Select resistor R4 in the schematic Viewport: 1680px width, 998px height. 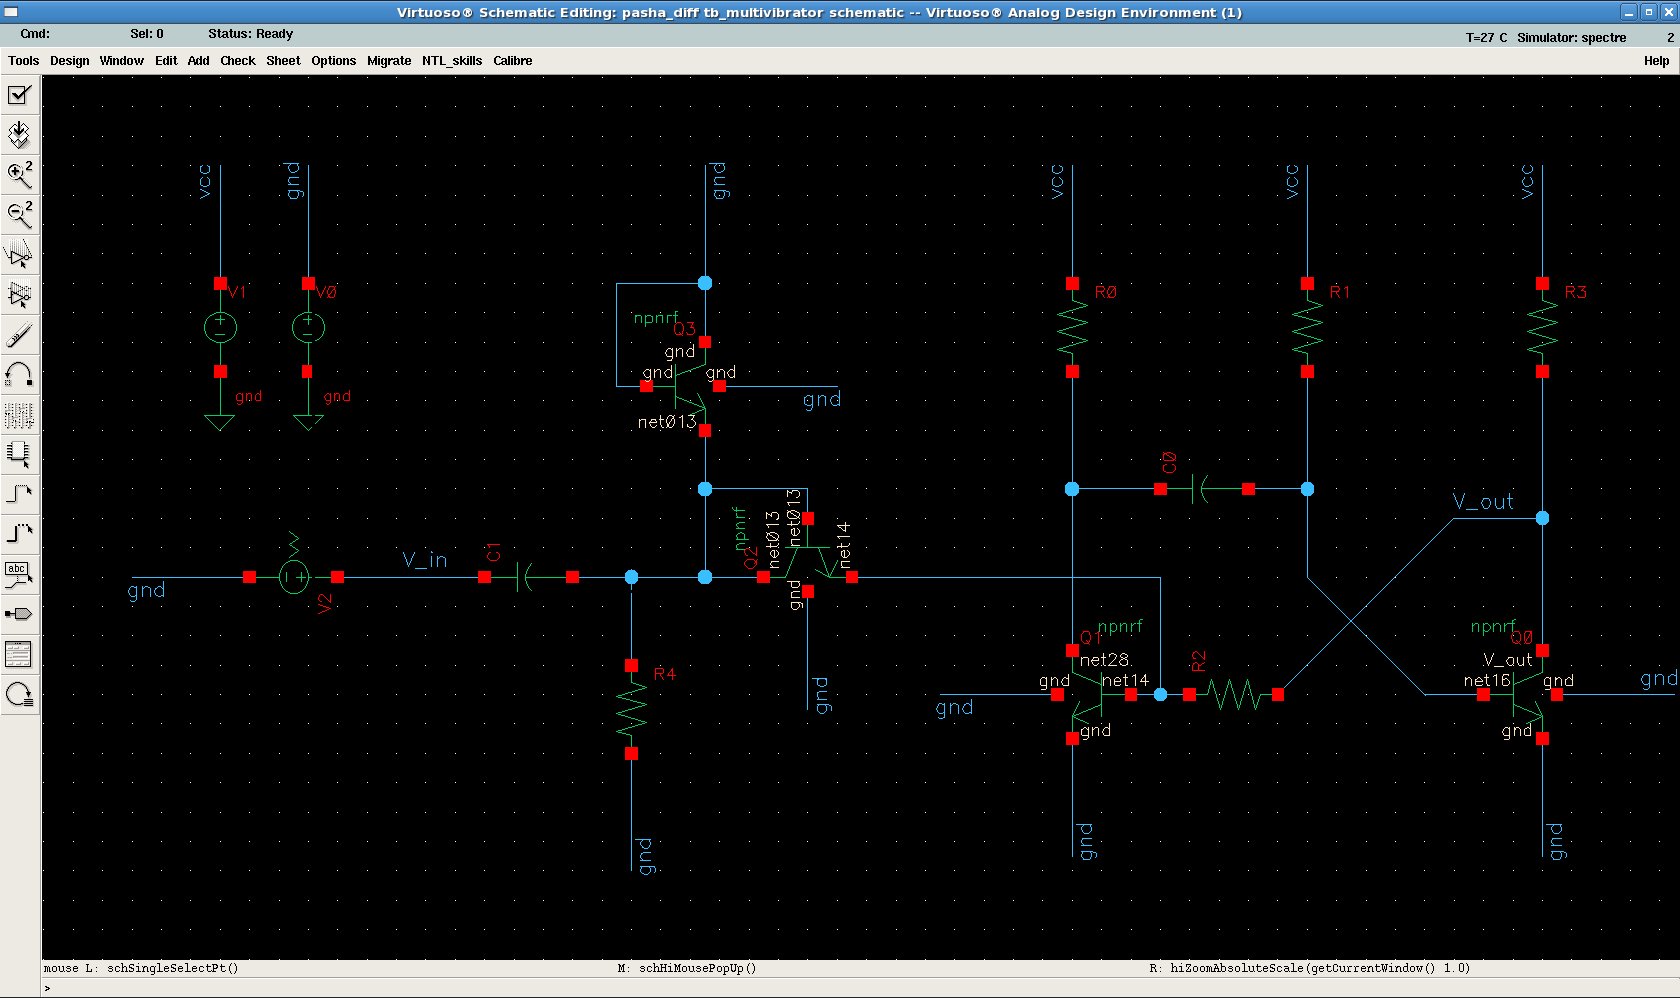tap(631, 709)
